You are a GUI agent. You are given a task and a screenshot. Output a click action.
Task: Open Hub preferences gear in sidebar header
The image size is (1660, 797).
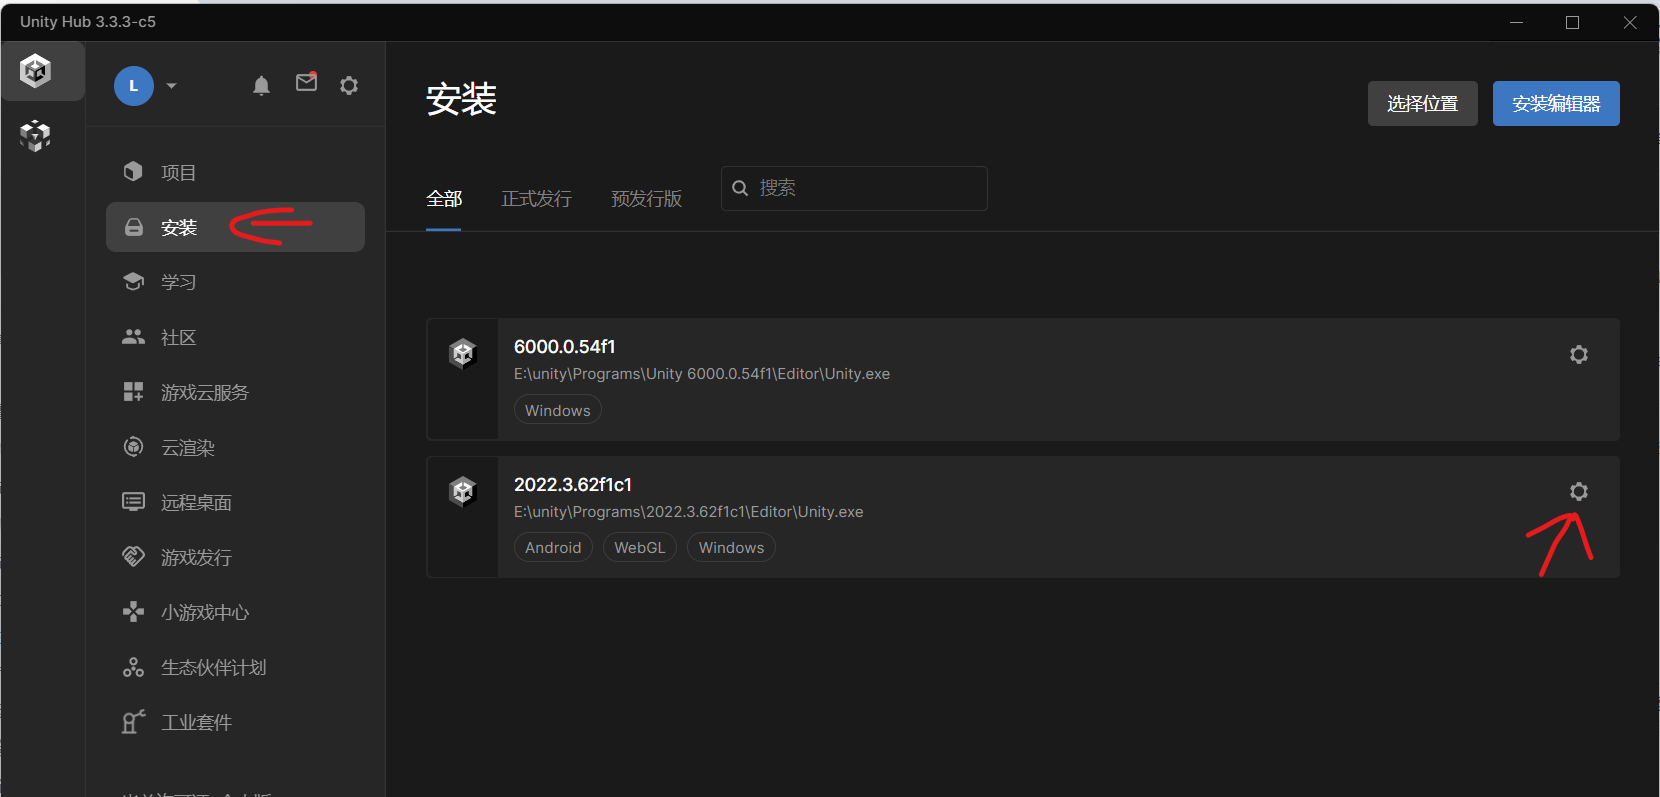point(349,86)
